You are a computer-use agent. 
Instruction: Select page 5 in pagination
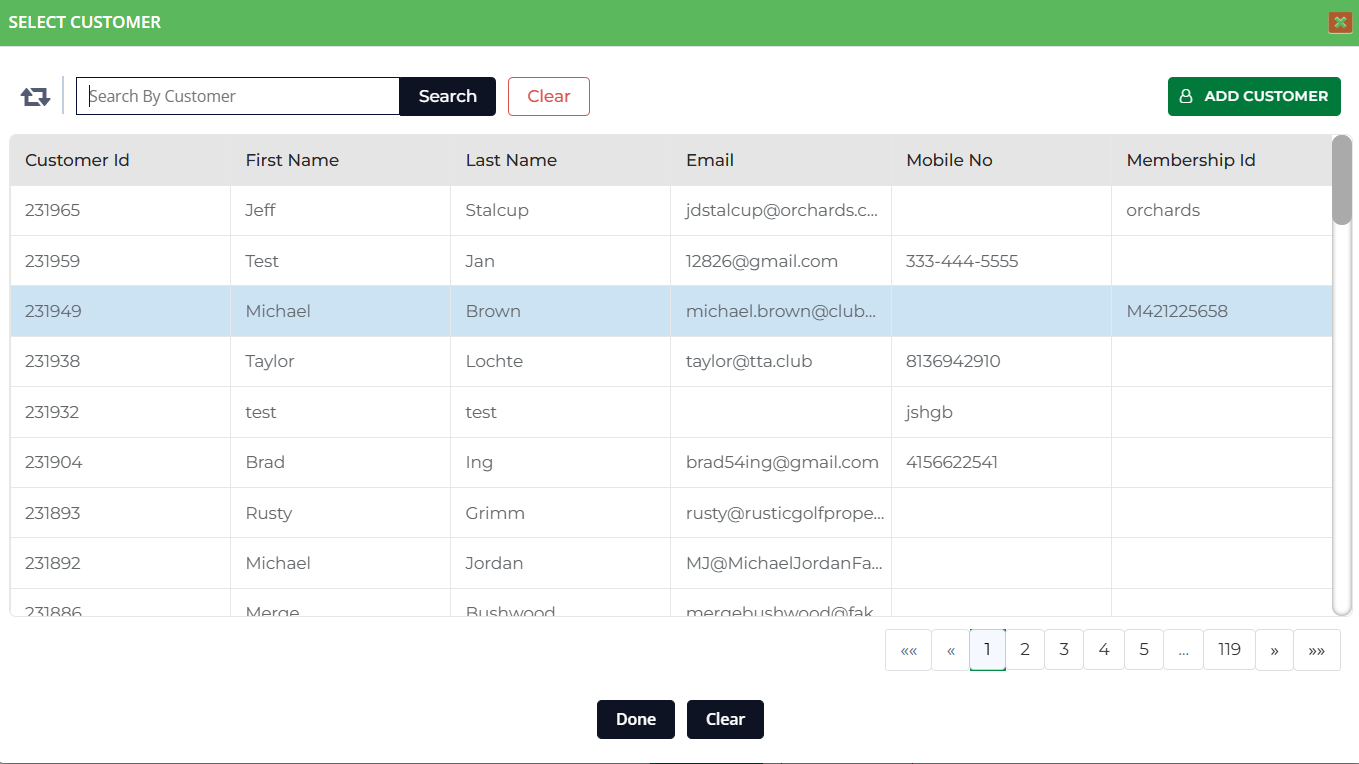tap(1143, 650)
